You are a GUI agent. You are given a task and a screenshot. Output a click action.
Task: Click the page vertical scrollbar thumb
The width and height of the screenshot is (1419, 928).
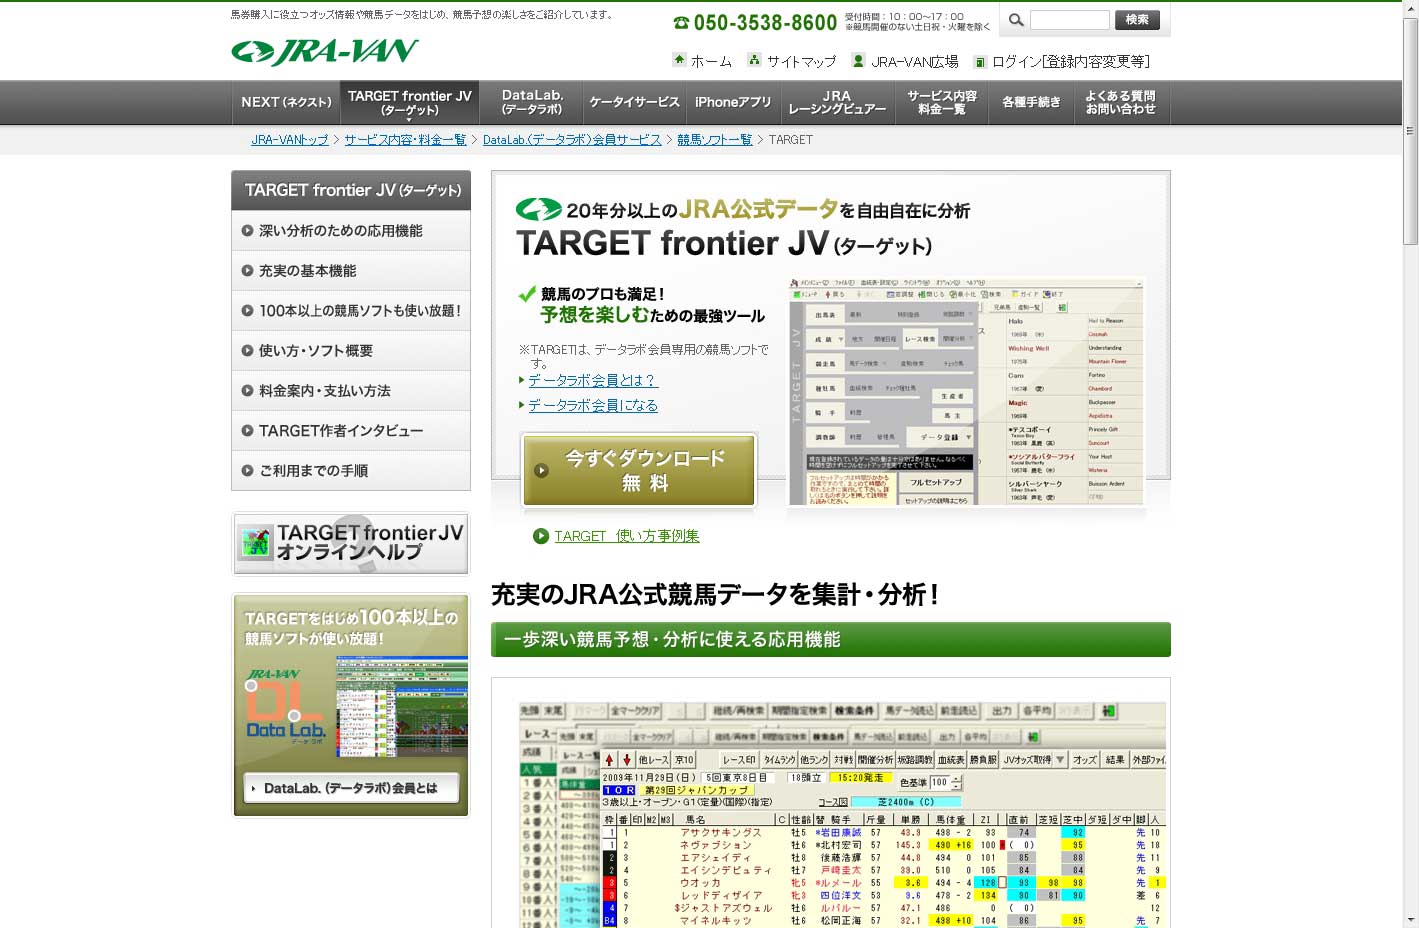[1410, 130]
